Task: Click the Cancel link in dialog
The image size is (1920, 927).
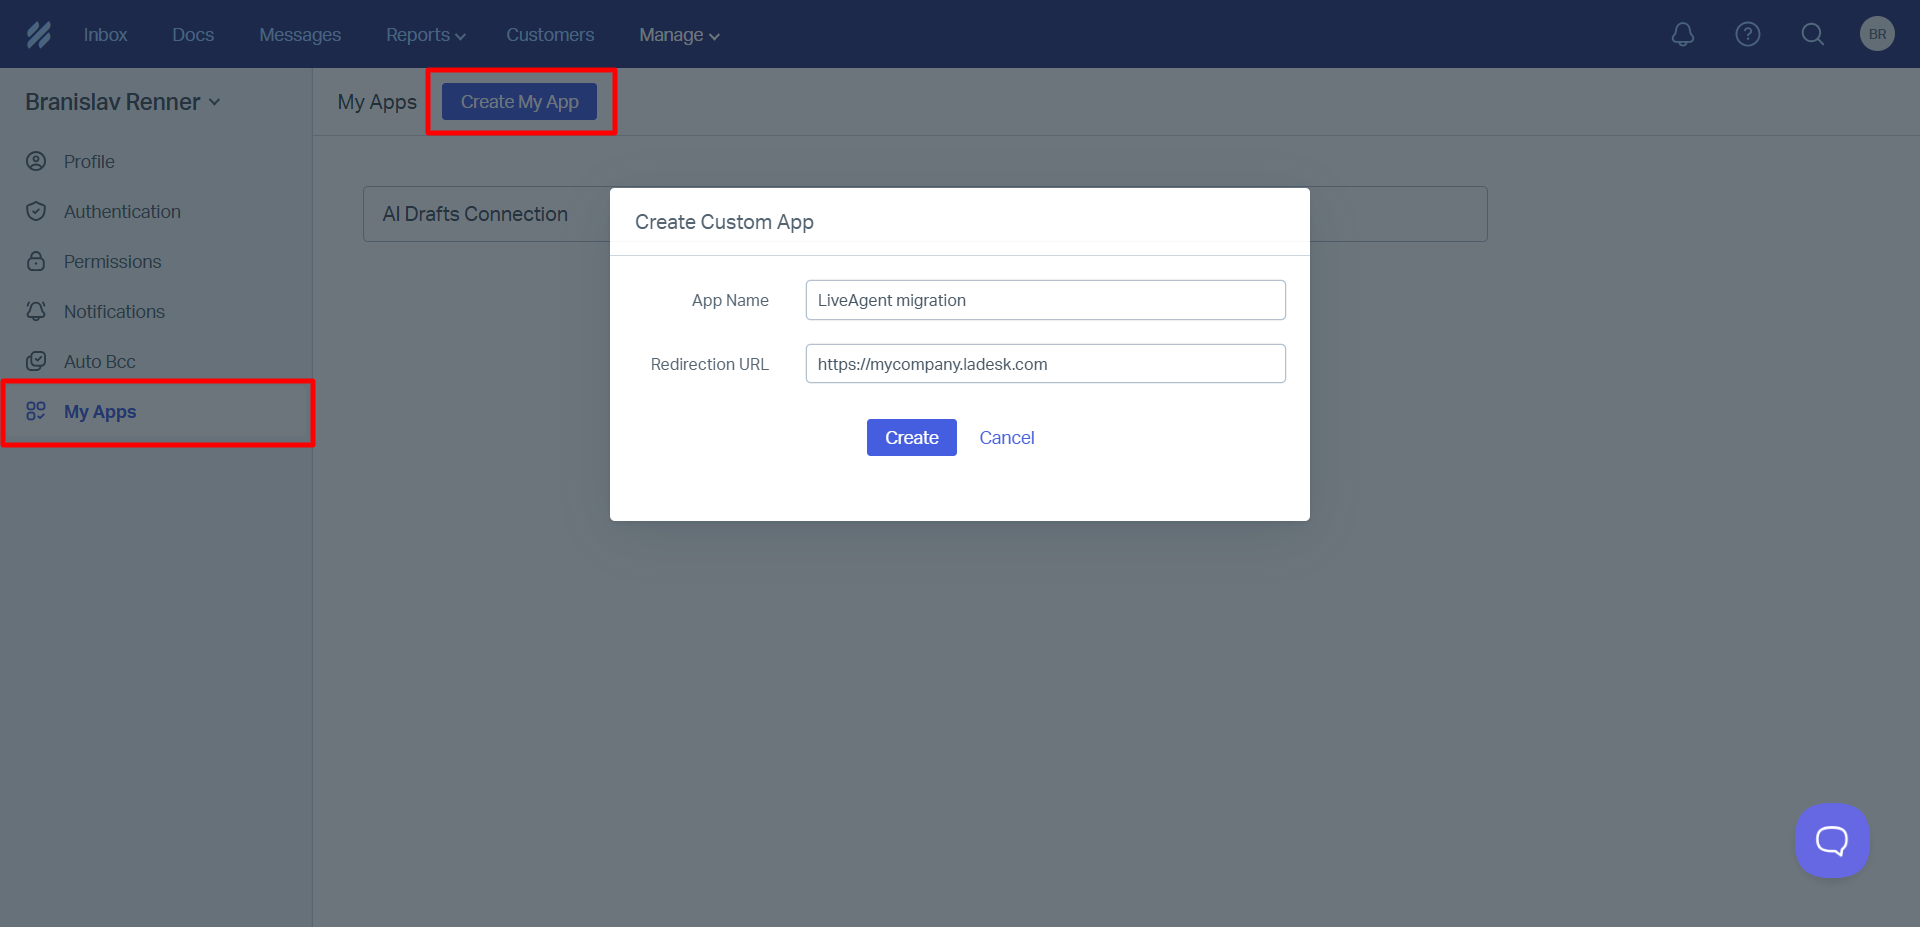Action: pos(1006,438)
